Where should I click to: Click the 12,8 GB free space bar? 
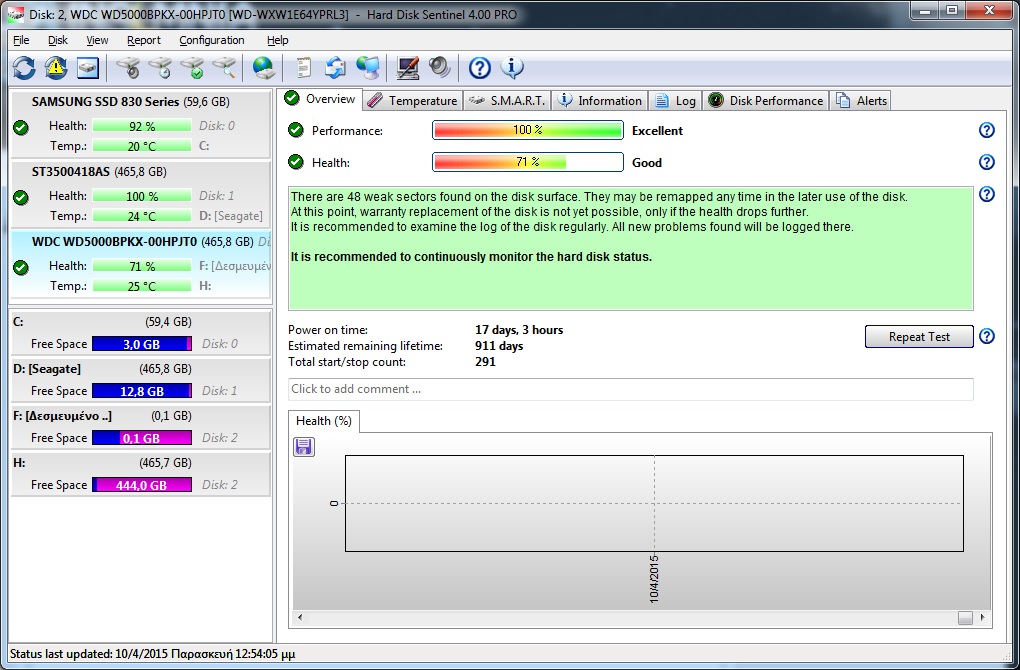[x=142, y=390]
